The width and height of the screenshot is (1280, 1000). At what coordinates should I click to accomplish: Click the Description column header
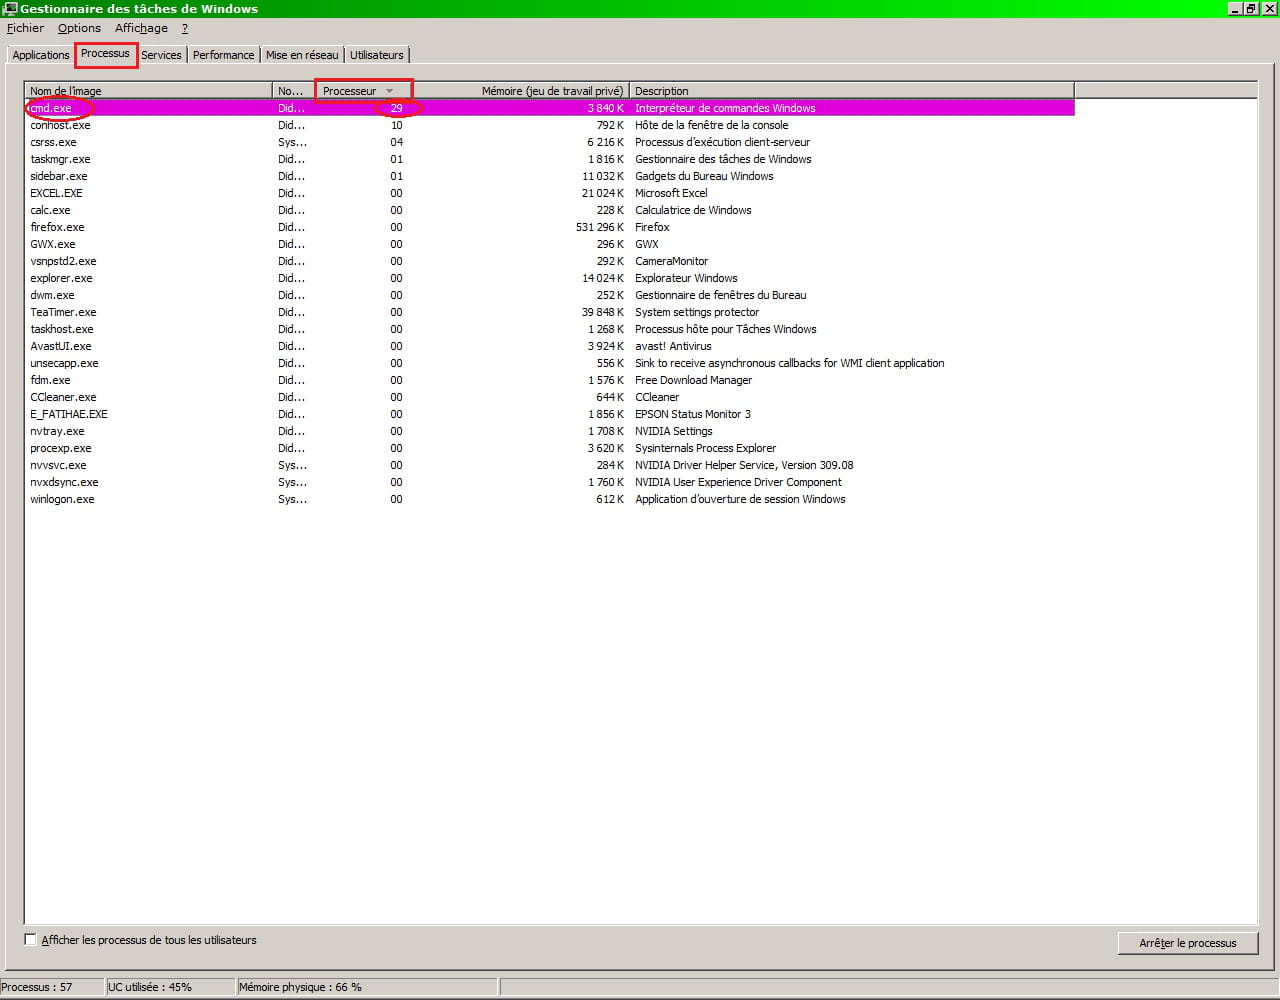pos(850,91)
